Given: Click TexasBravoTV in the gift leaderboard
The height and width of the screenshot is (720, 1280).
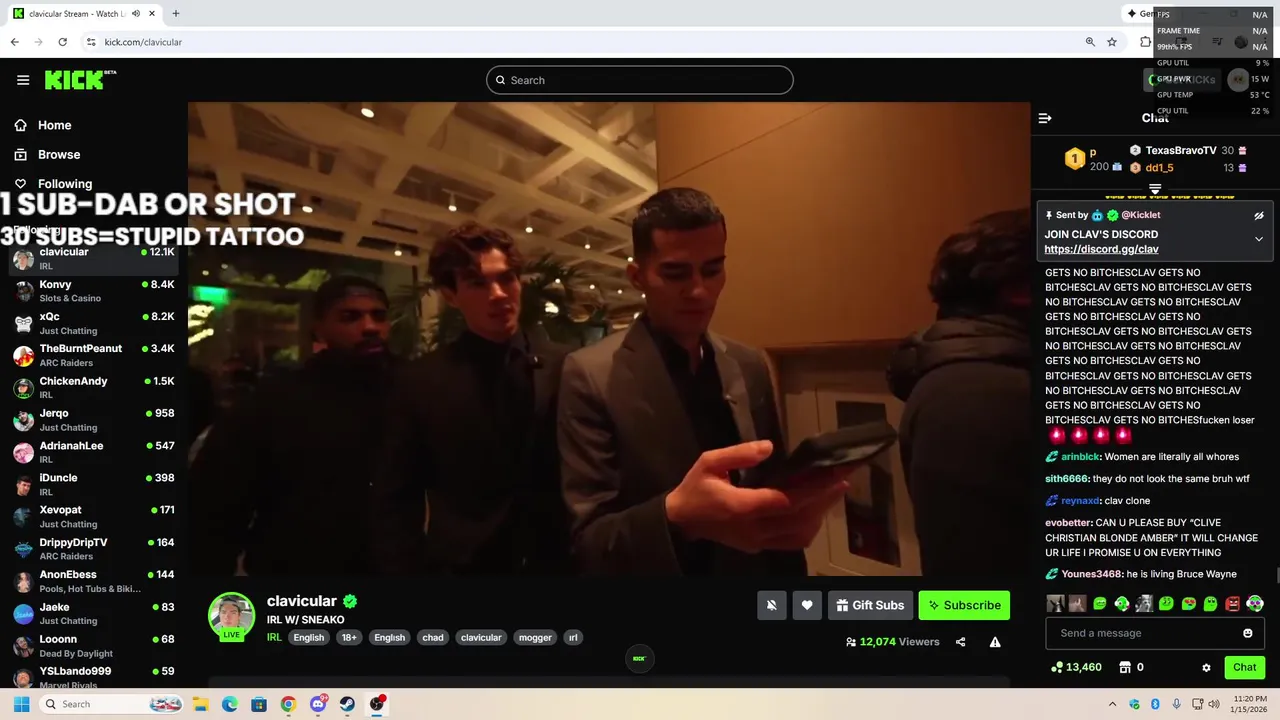Looking at the screenshot, I should click(1181, 150).
